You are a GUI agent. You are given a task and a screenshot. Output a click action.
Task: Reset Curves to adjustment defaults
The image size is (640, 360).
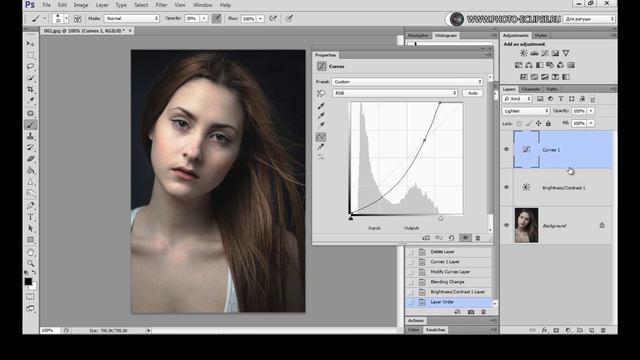tap(451, 238)
